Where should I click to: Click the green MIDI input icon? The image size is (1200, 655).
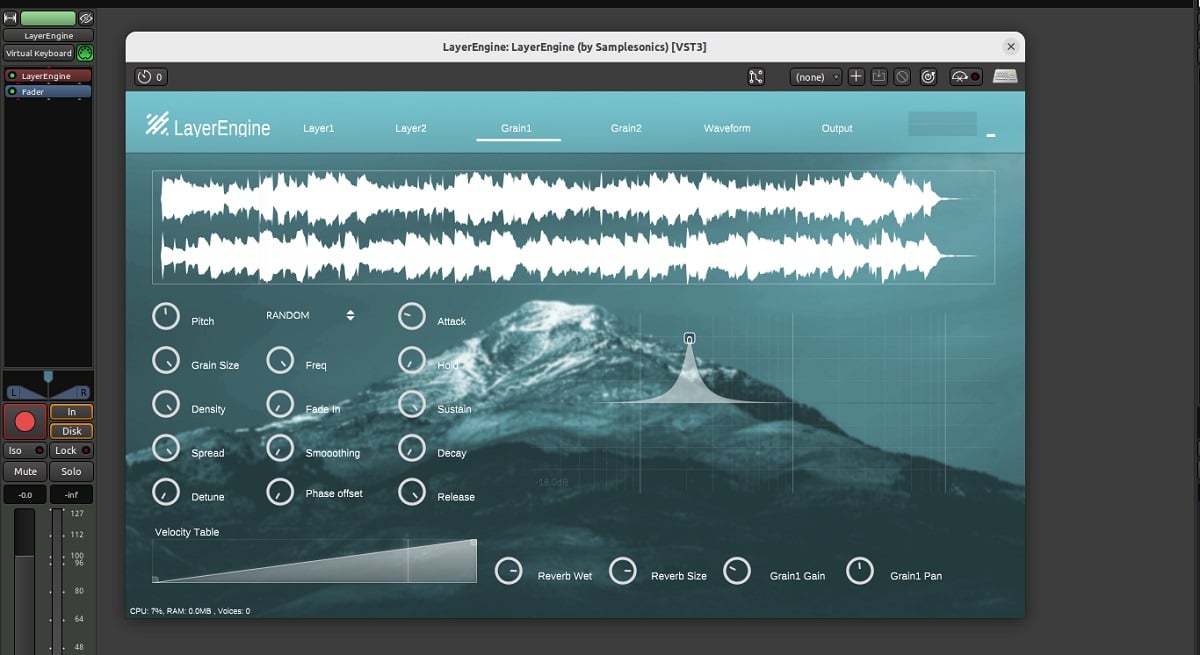(x=85, y=53)
